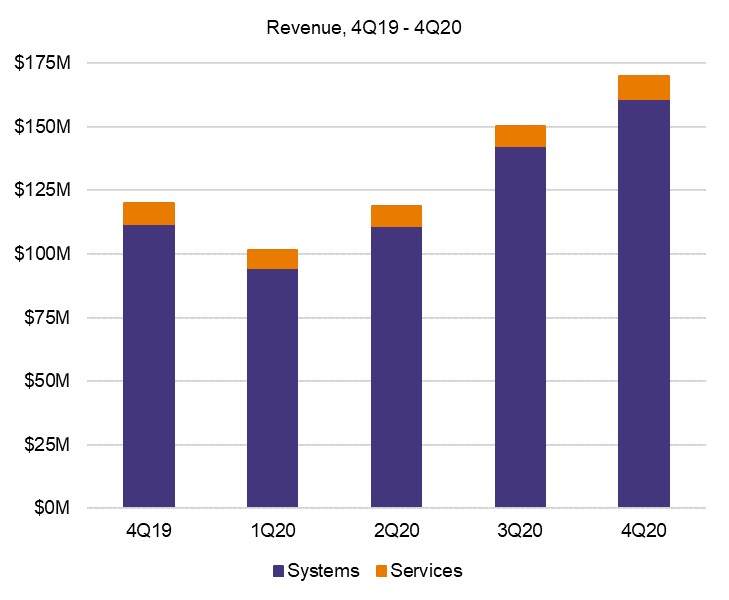Image resolution: width=729 pixels, height=600 pixels.
Task: Click the chart title "Revenue, 4Q19 - 4Q20"
Action: tap(363, 27)
